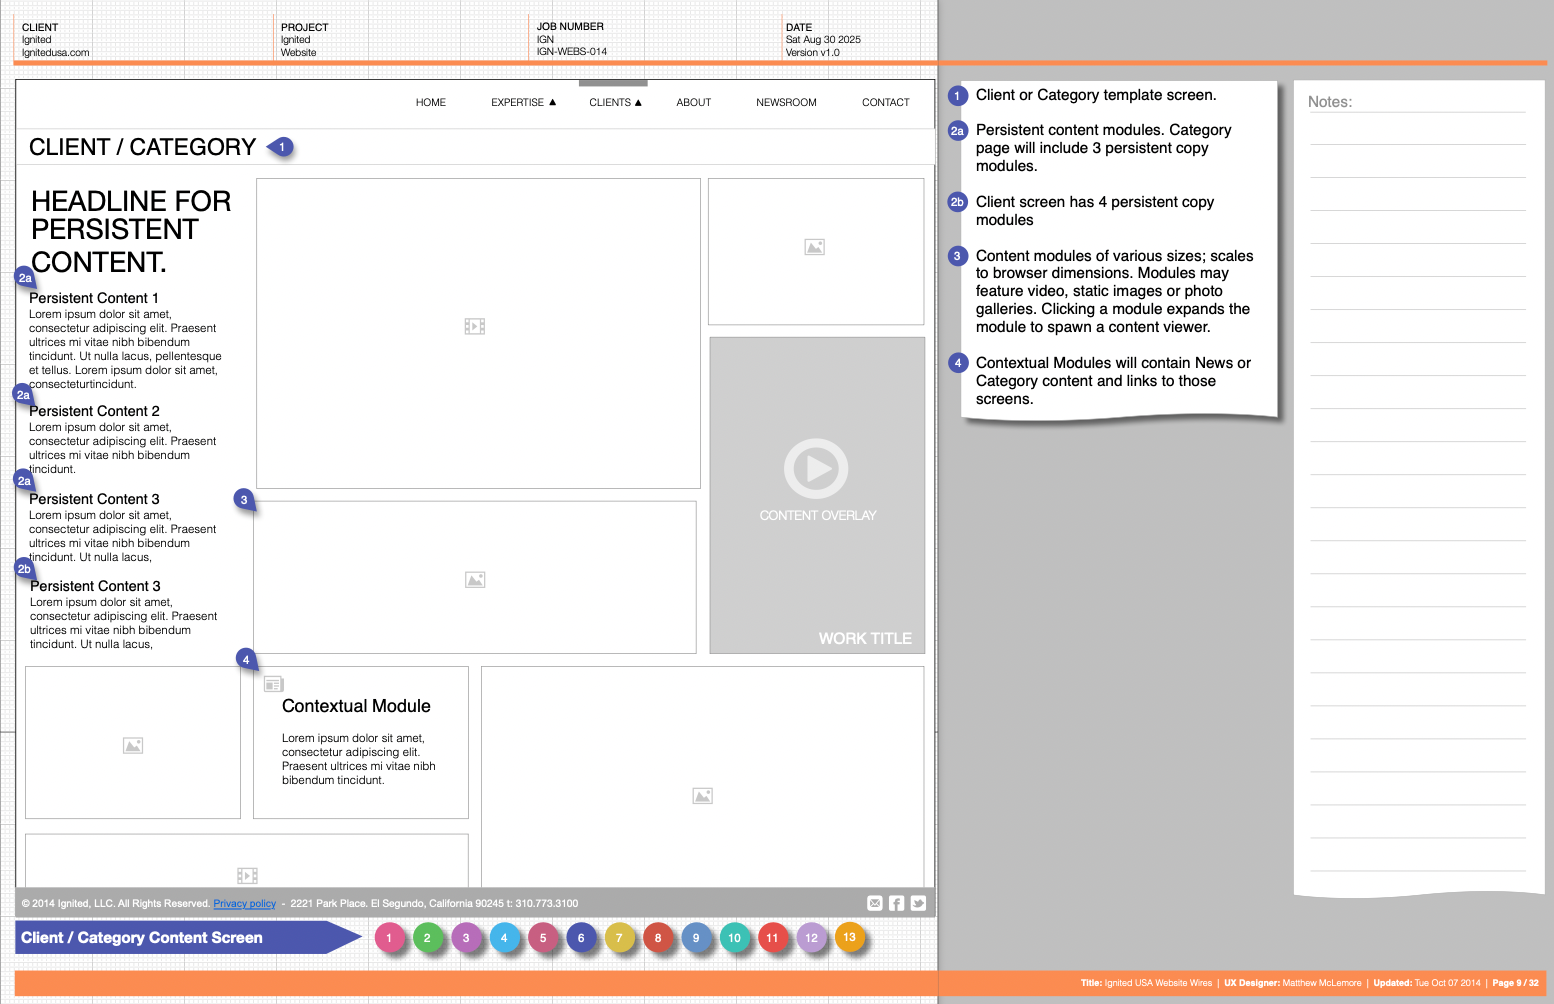Jump to page marker 5 magenta circle
The width and height of the screenshot is (1554, 1004).
[x=543, y=938]
